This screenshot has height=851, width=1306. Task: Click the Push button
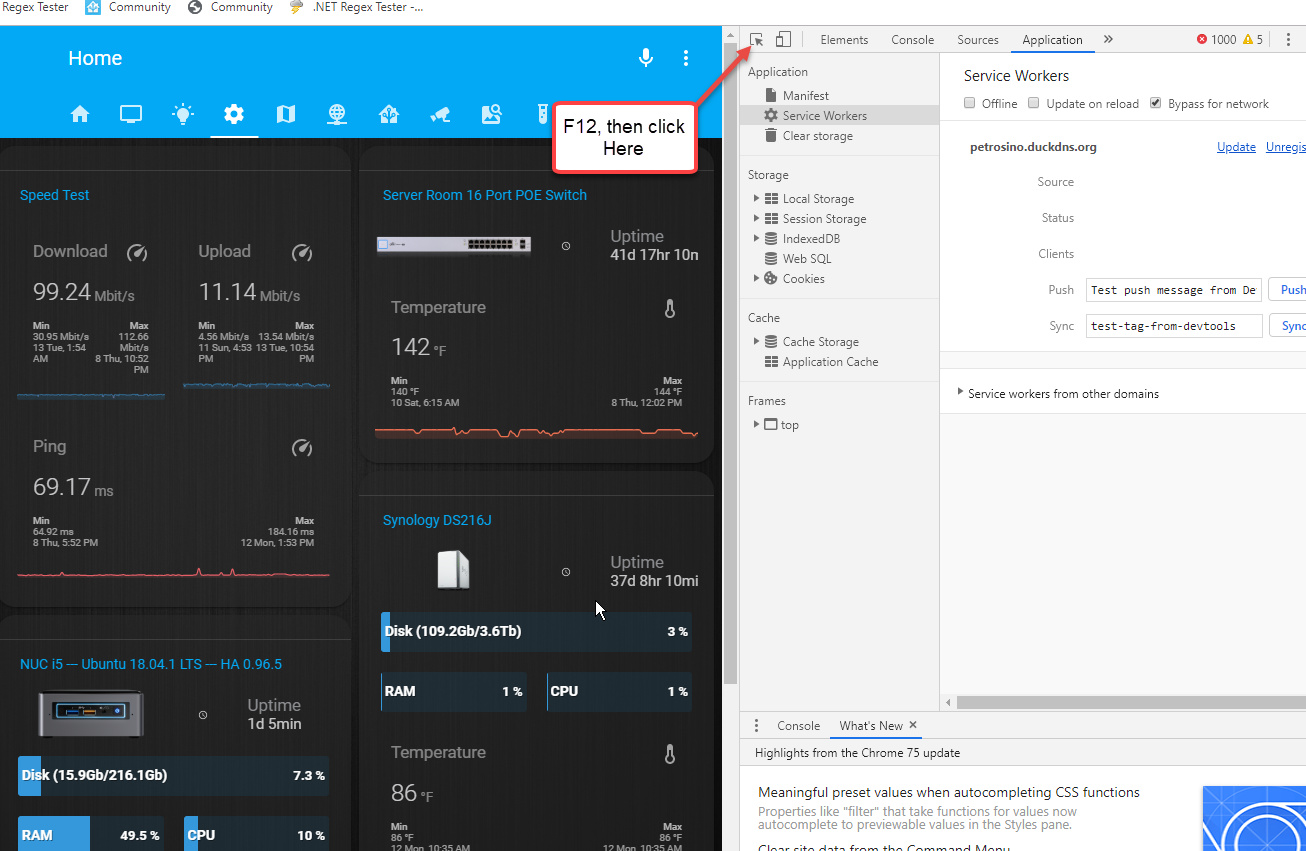pyautogui.click(x=1290, y=290)
